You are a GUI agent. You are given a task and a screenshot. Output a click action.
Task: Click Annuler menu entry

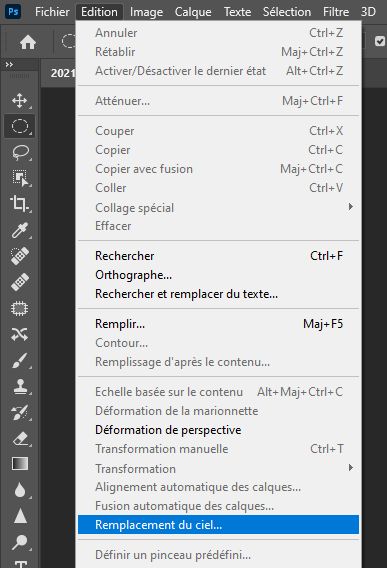[x=219, y=33]
